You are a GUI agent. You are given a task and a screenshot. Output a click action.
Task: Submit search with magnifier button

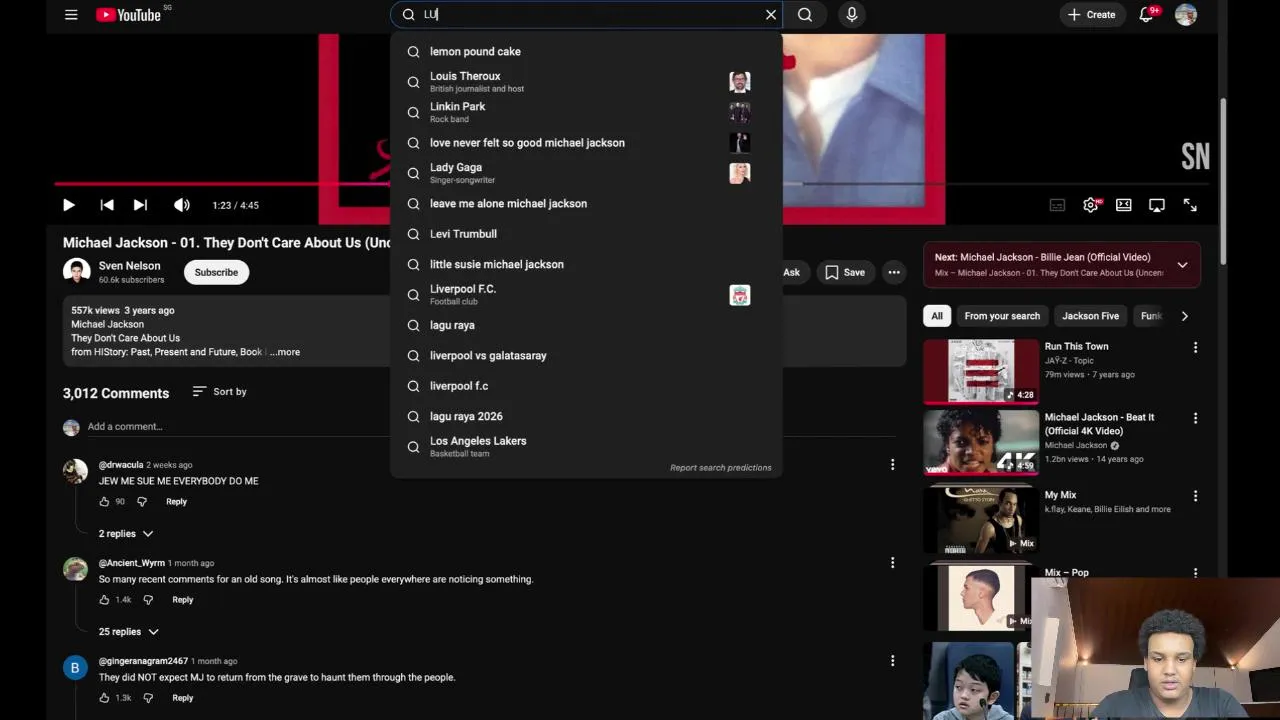click(804, 15)
